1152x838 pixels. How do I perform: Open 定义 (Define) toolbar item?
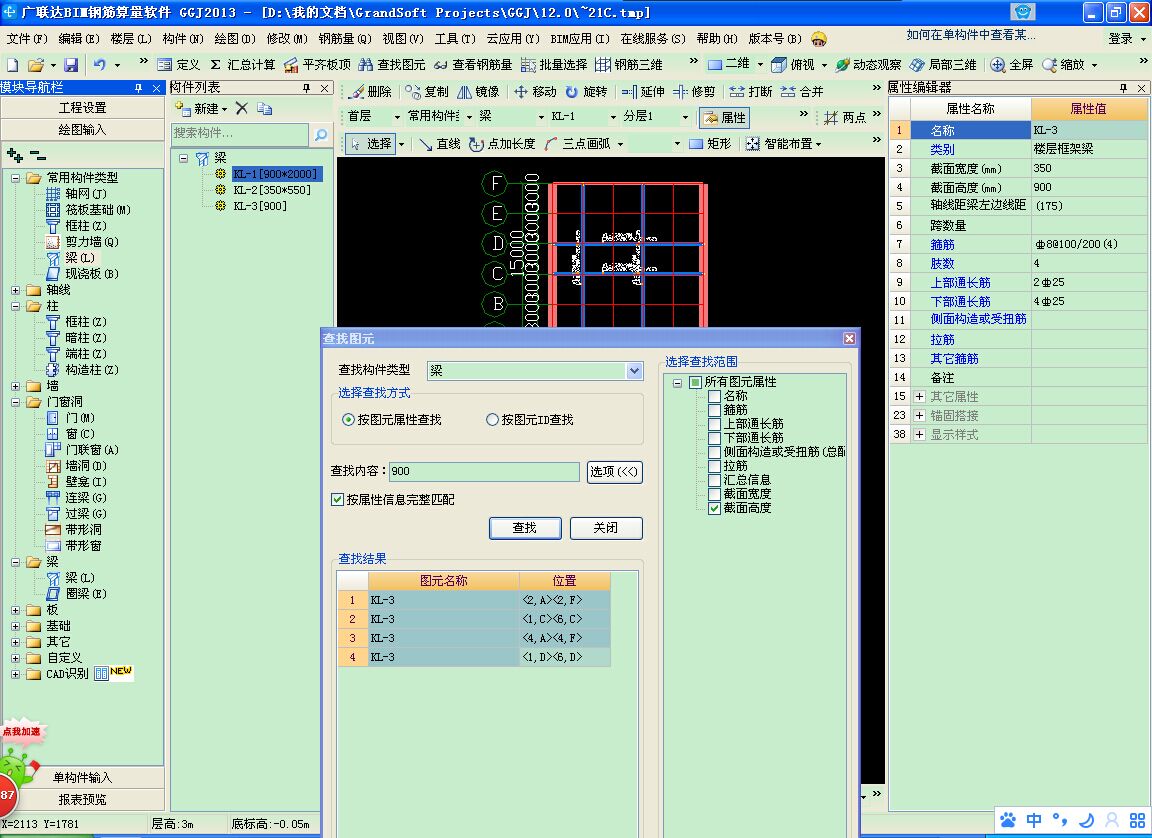coord(179,65)
